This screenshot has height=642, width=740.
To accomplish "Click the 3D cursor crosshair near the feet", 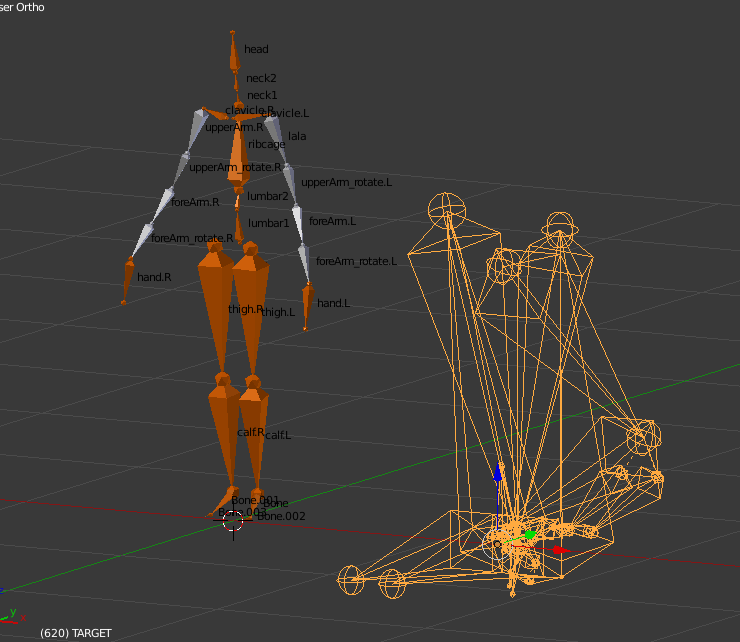I will click(233, 521).
